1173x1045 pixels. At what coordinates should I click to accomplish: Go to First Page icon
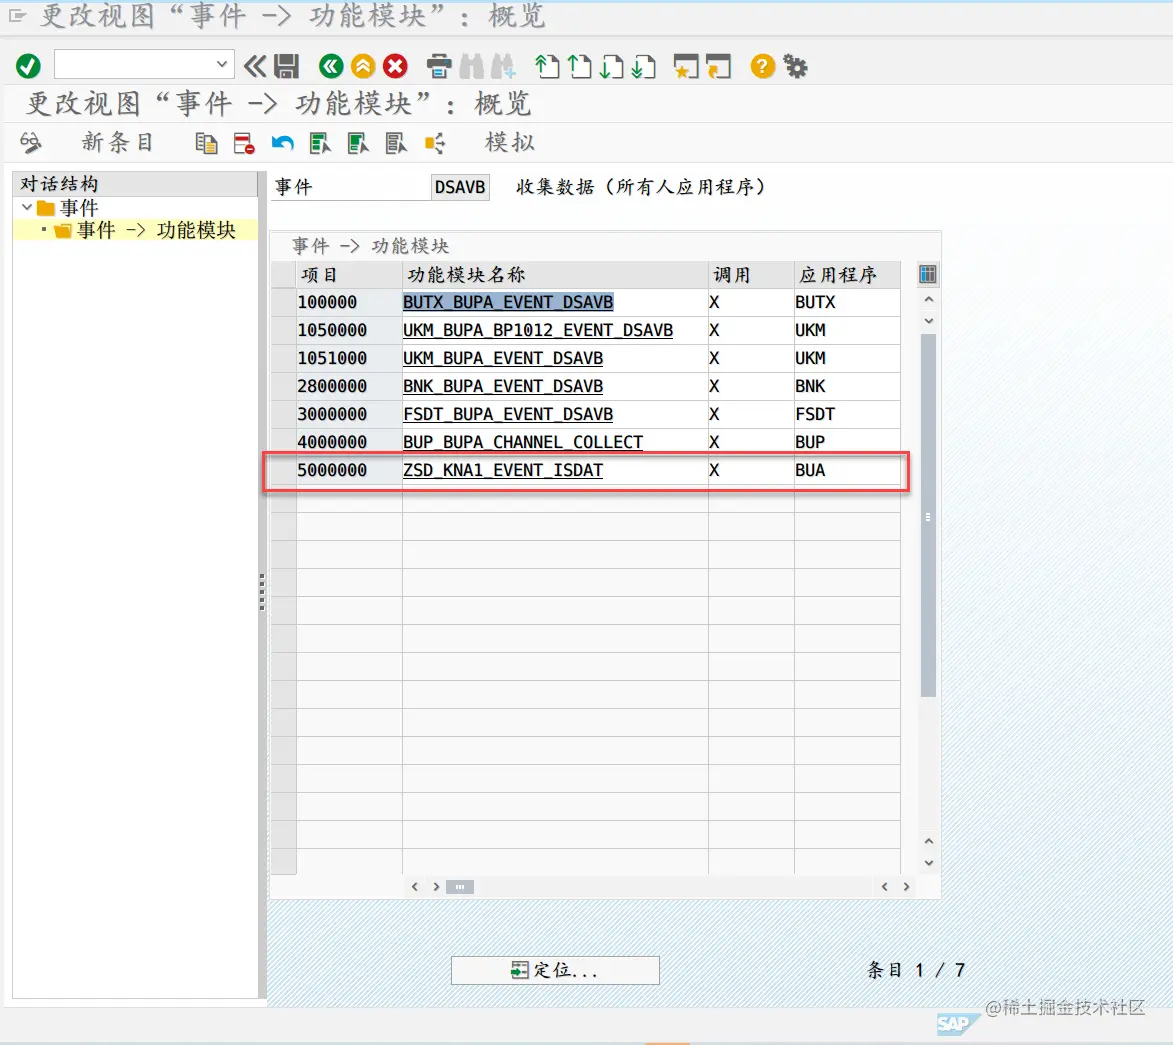click(x=547, y=67)
